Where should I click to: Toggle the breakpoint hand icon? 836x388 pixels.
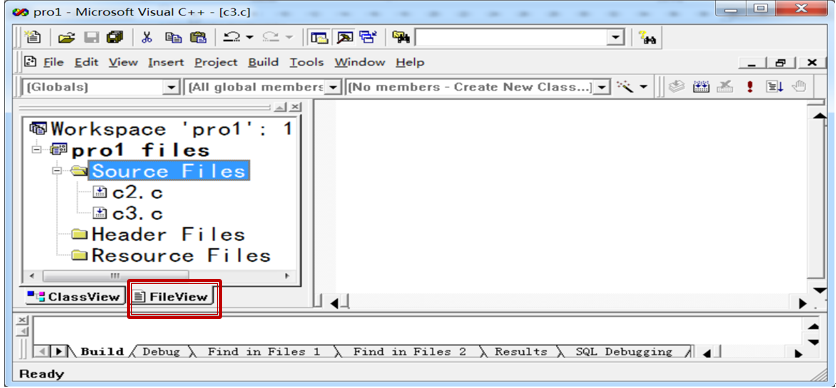(799, 86)
